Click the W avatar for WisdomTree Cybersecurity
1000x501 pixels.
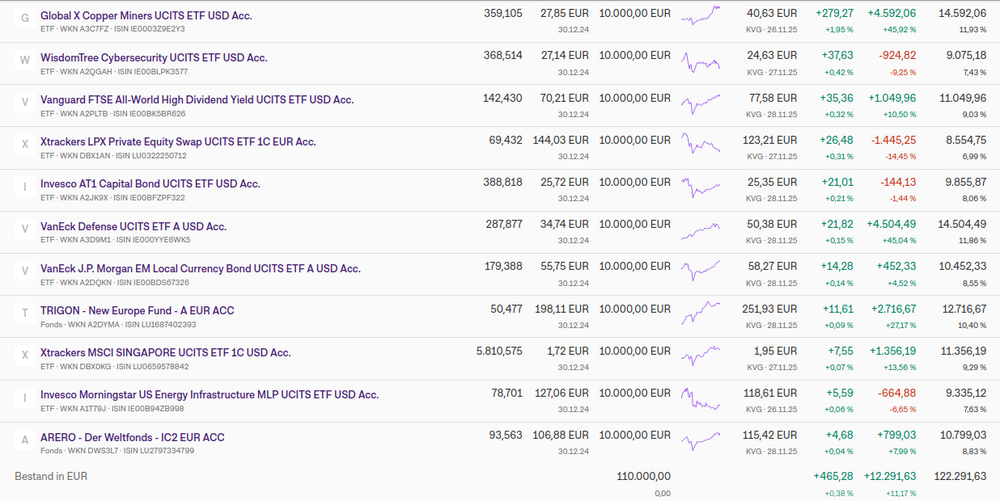coord(25,61)
